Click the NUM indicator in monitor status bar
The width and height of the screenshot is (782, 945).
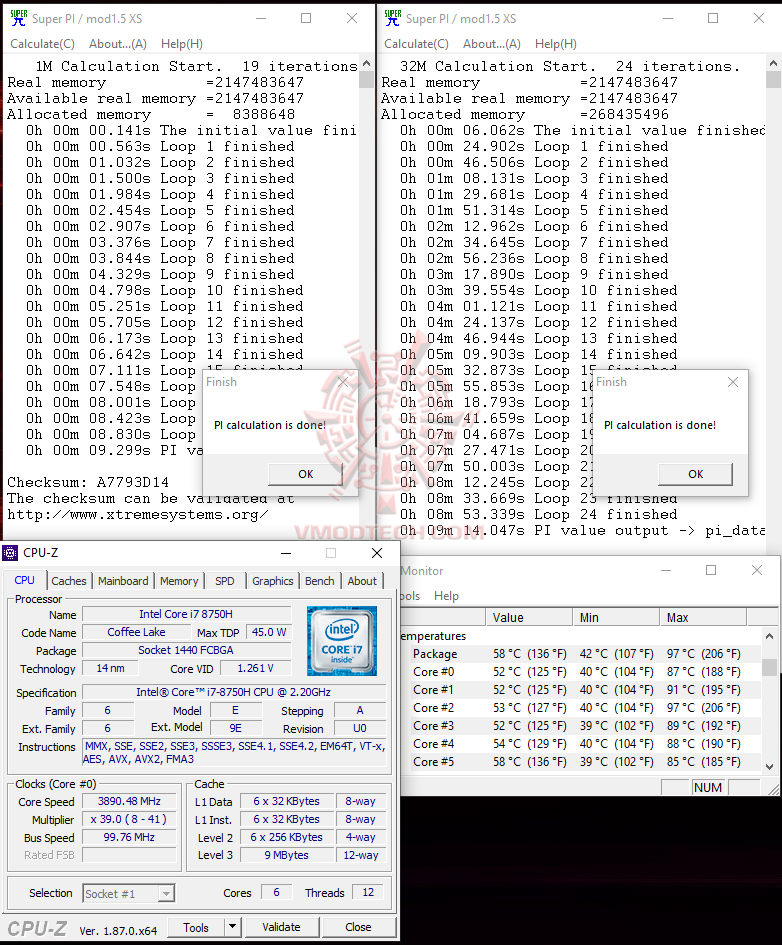(707, 788)
